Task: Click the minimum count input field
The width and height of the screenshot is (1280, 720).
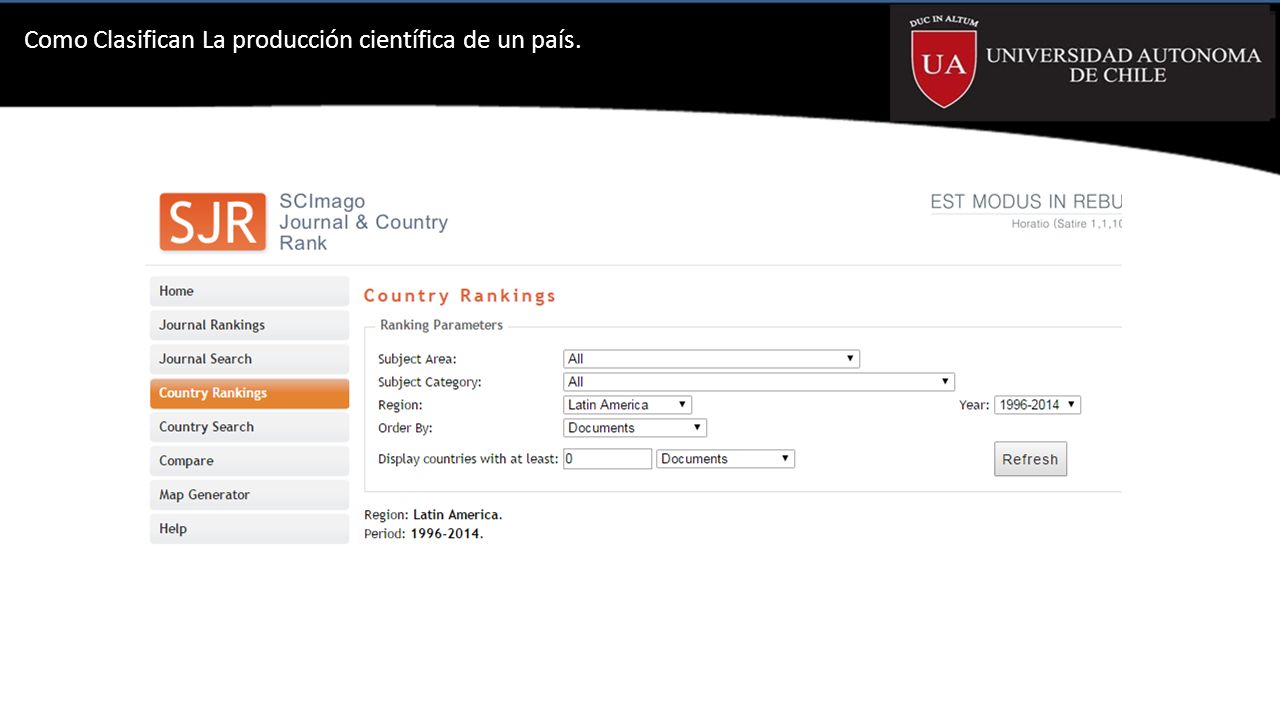Action: pos(607,459)
